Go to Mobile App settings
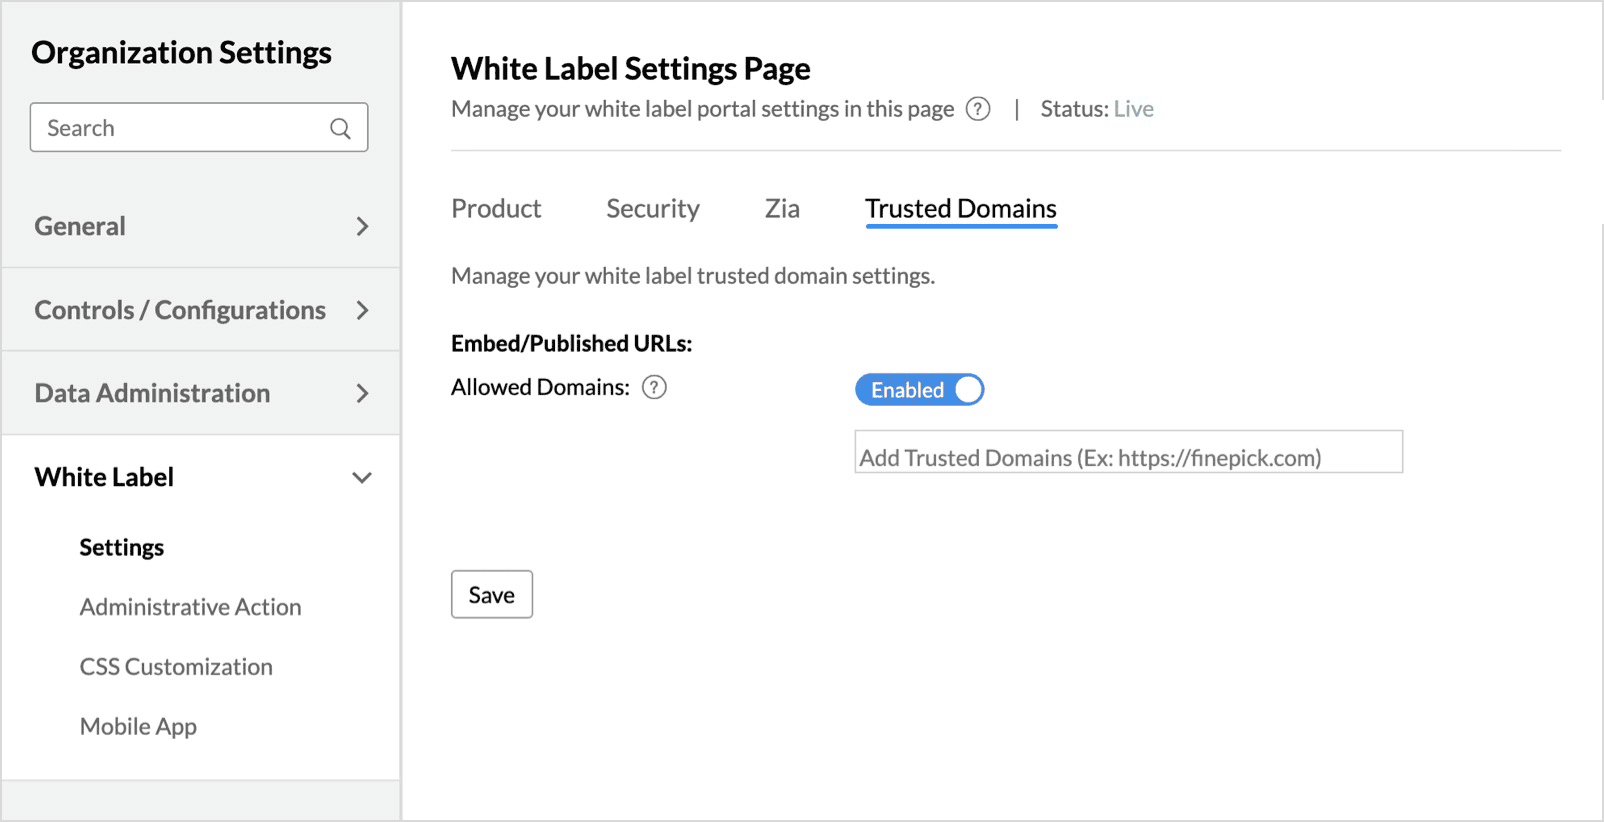This screenshot has height=822, width=1604. click(138, 727)
